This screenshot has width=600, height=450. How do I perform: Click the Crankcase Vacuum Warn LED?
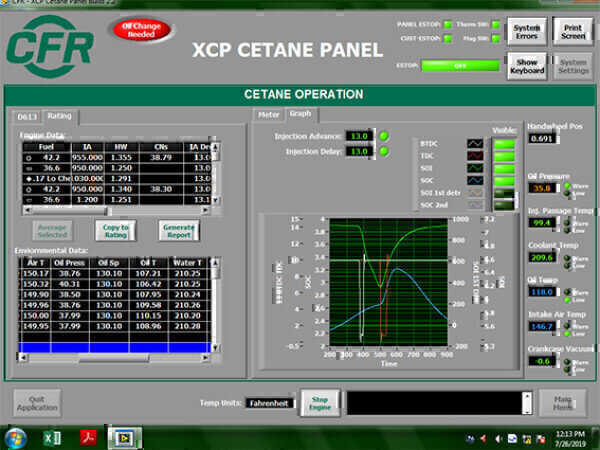coord(567,362)
